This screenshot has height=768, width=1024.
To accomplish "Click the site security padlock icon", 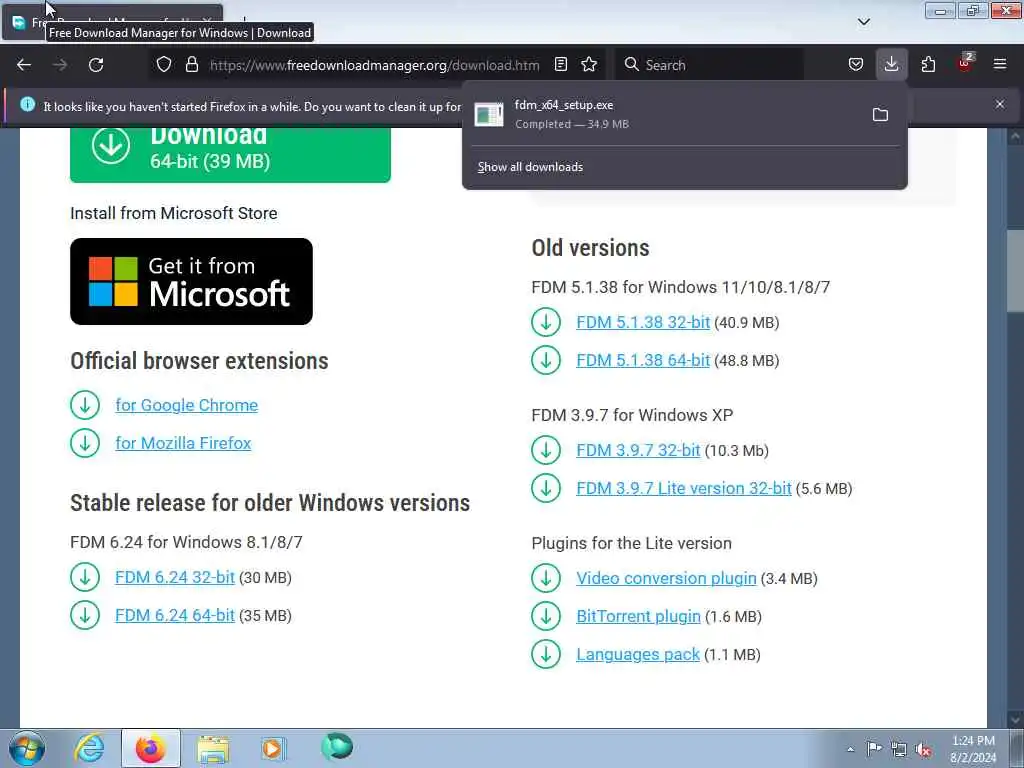I will (x=191, y=65).
